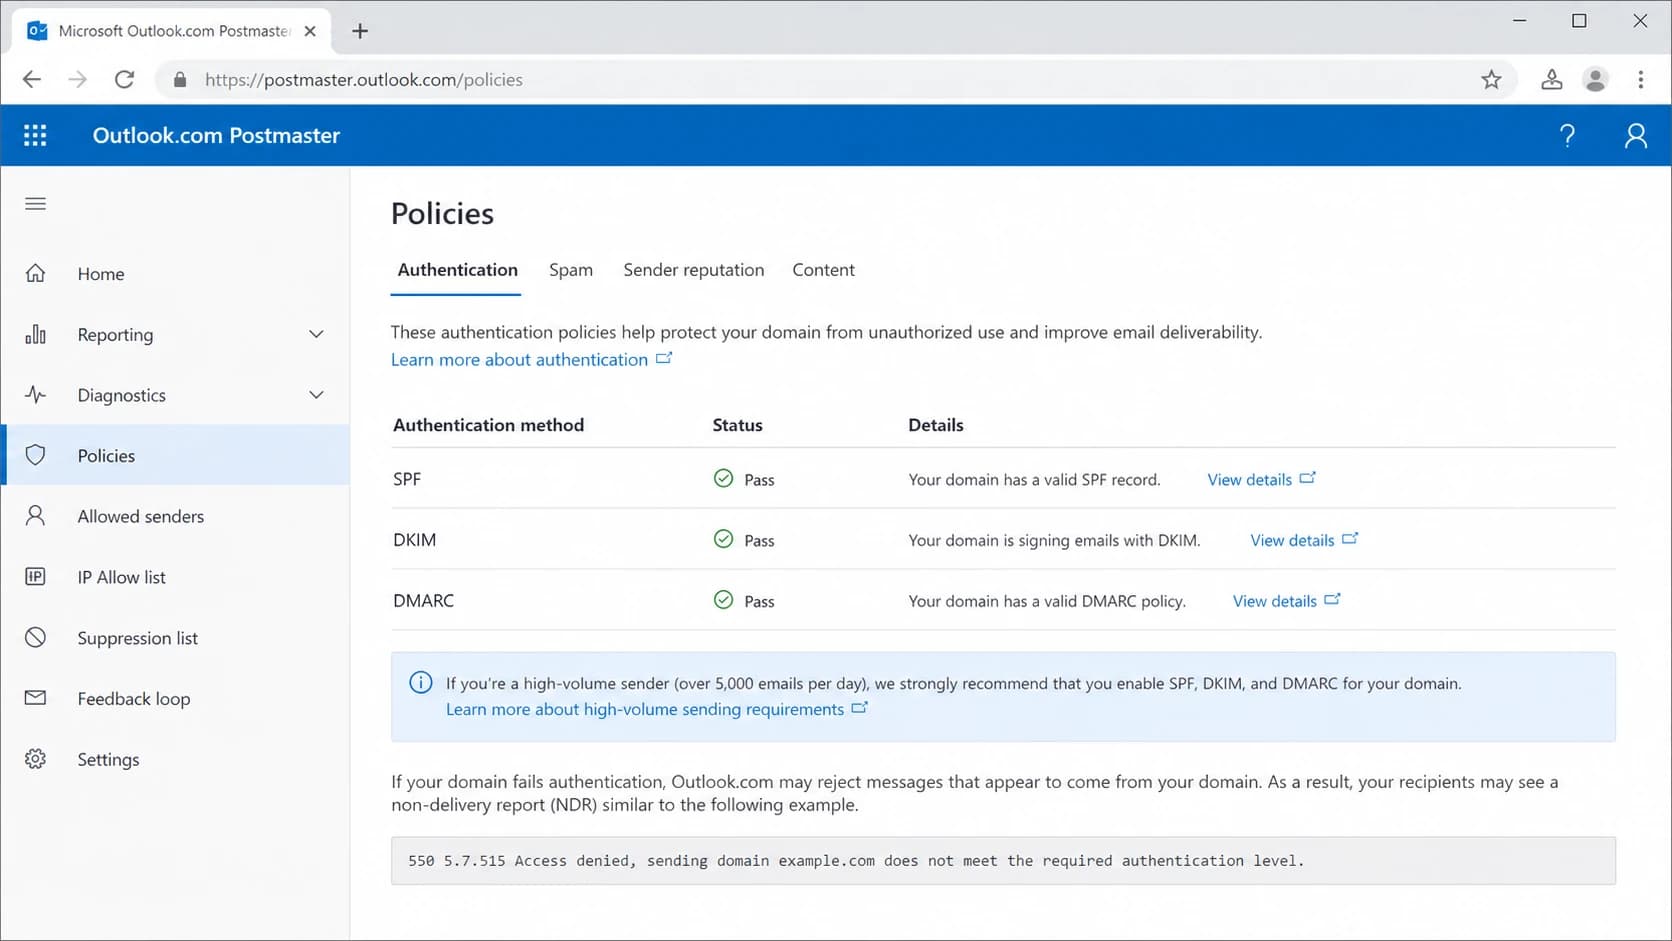Switch to the Spam tab

point(571,270)
